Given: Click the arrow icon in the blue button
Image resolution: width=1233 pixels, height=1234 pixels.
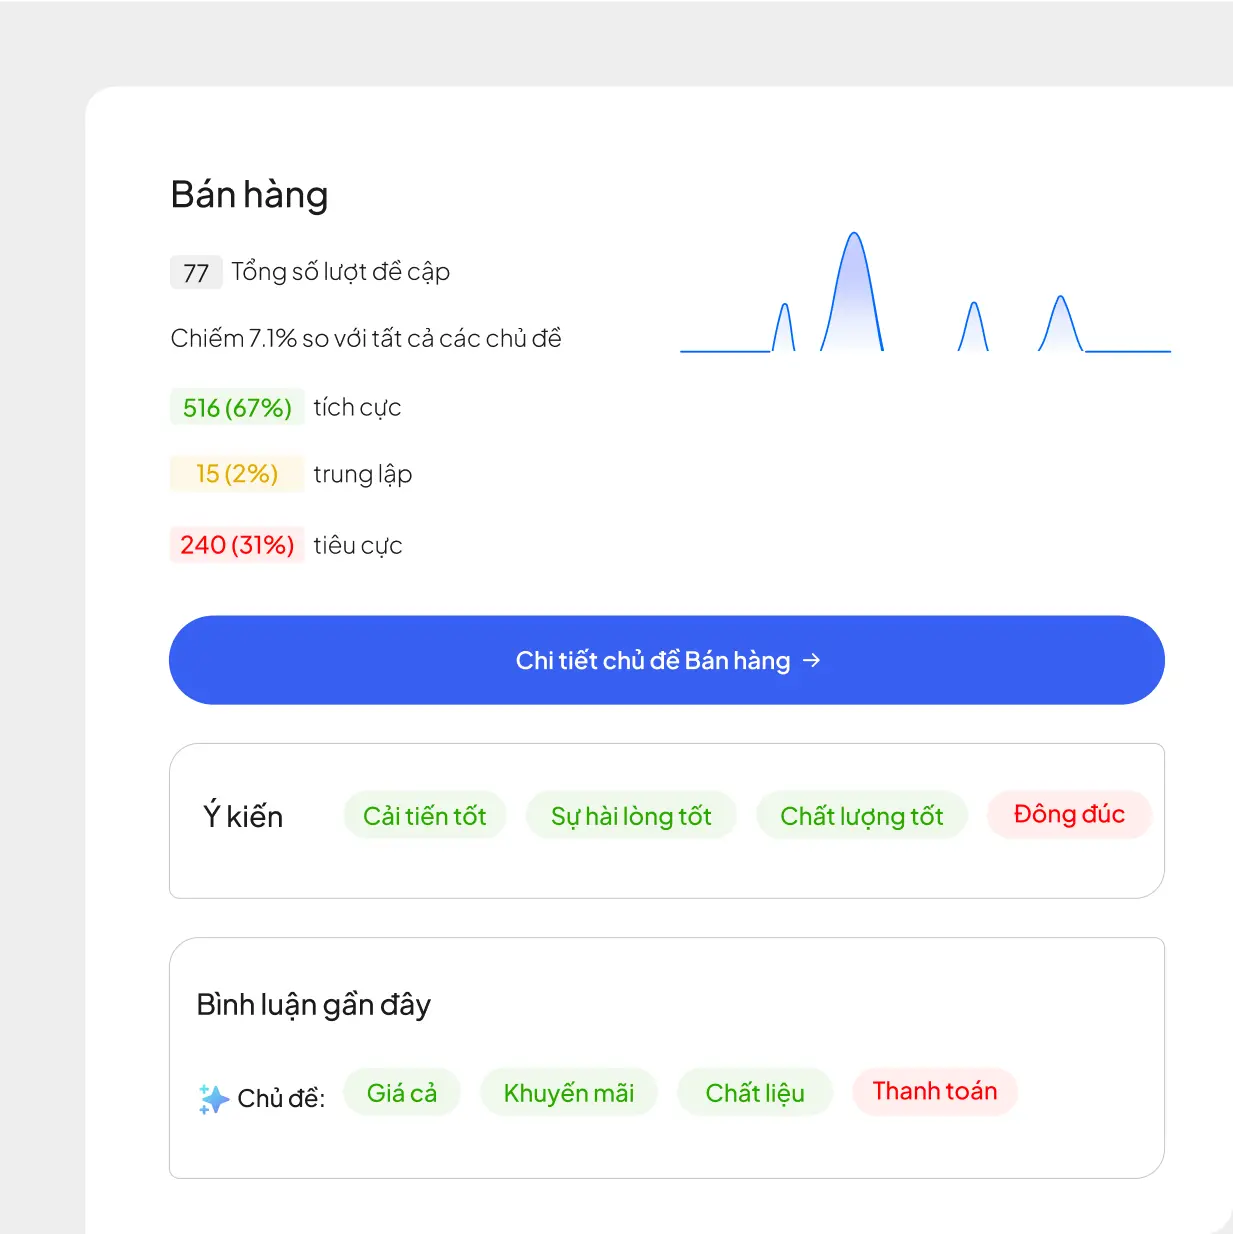Looking at the screenshot, I should [811, 660].
